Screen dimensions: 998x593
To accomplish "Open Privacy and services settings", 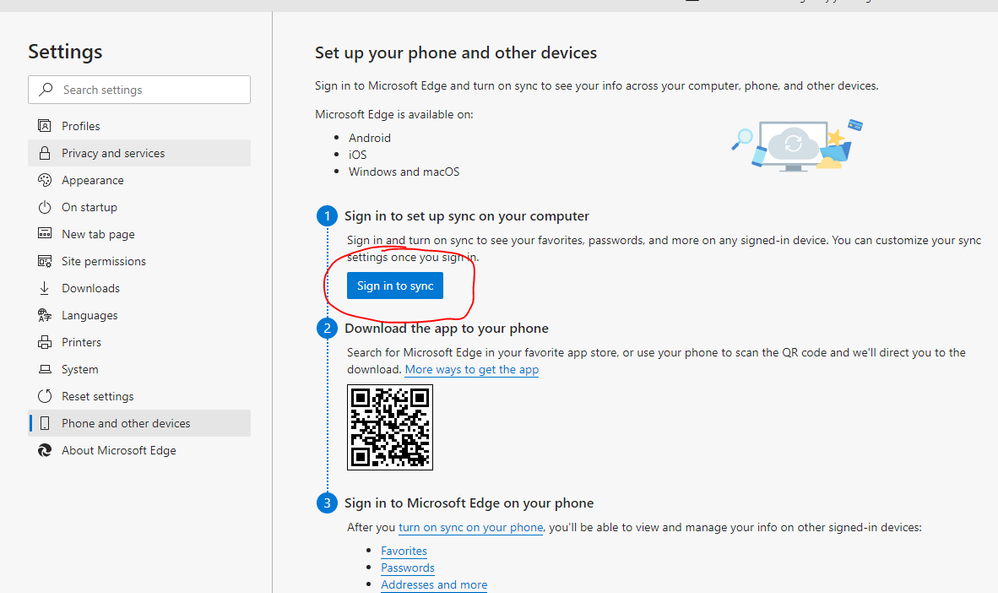I will 139,153.
